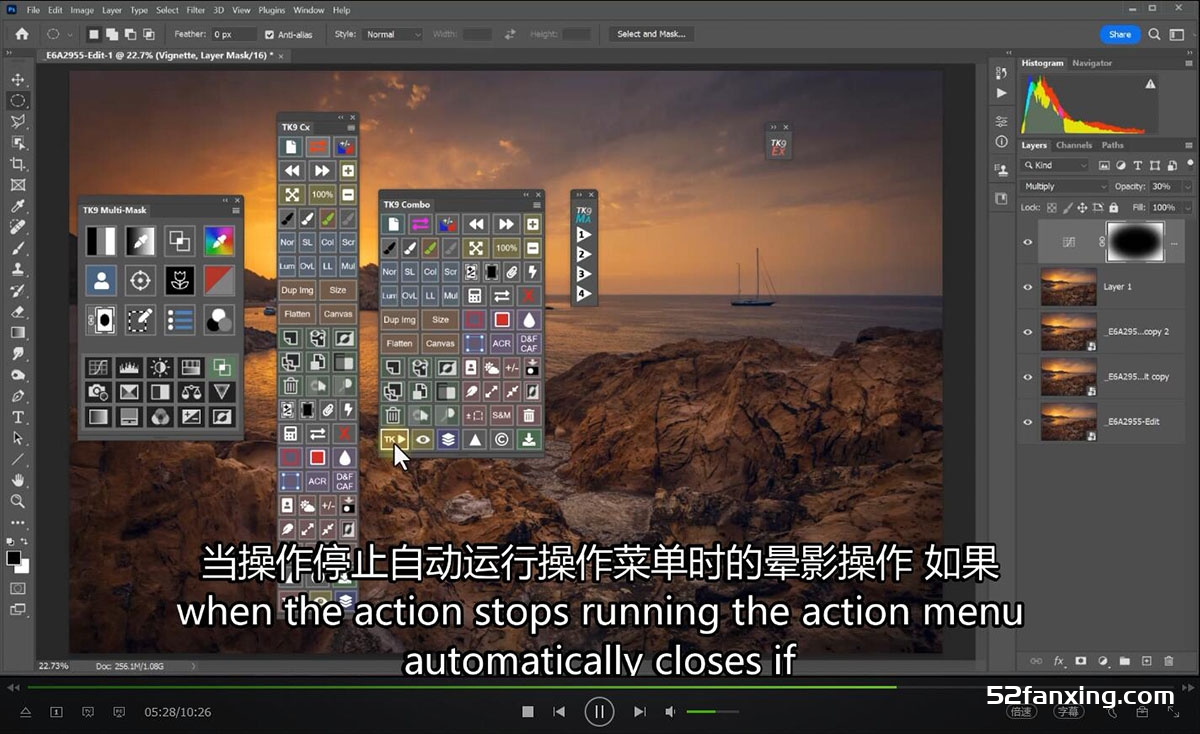The width and height of the screenshot is (1200, 734).
Task: Select the Pen tool
Action: [18, 396]
